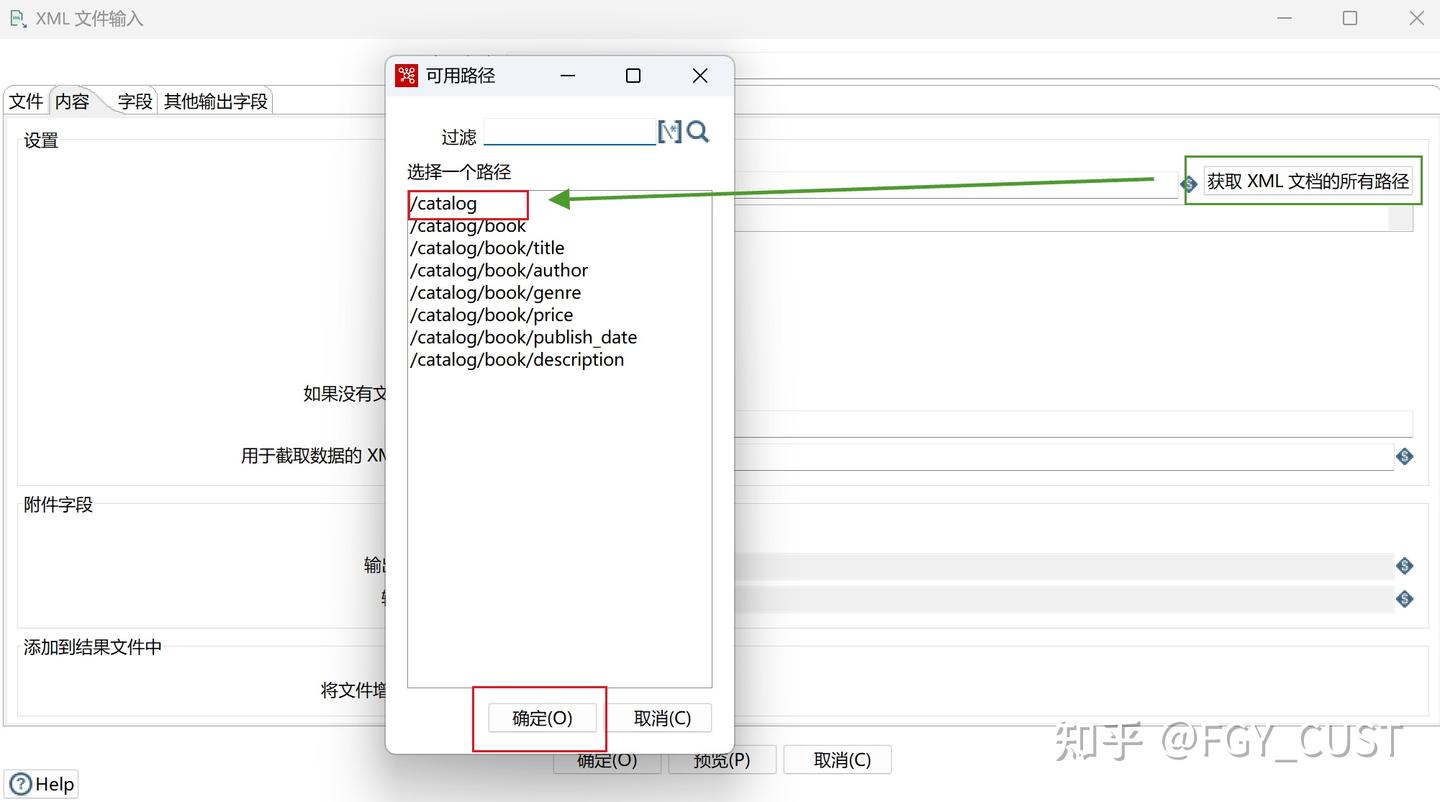This screenshot has height=802, width=1440.
Task: Select the /catalog/book/publish_date path
Action: (523, 337)
